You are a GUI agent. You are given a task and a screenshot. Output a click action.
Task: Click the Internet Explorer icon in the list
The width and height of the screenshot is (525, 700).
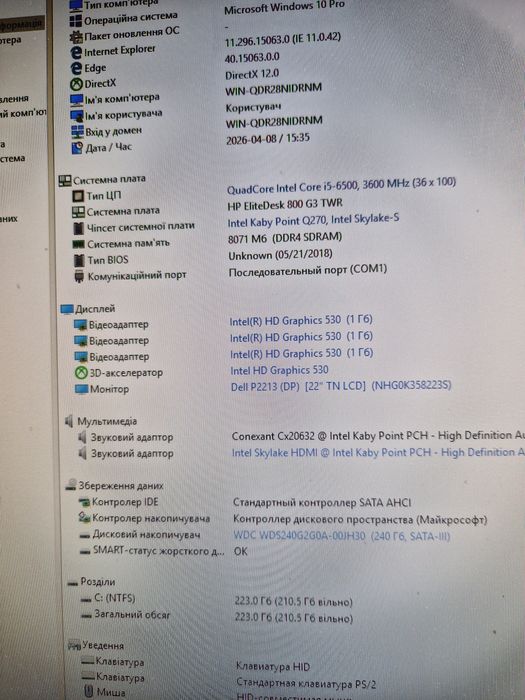pos(77,53)
